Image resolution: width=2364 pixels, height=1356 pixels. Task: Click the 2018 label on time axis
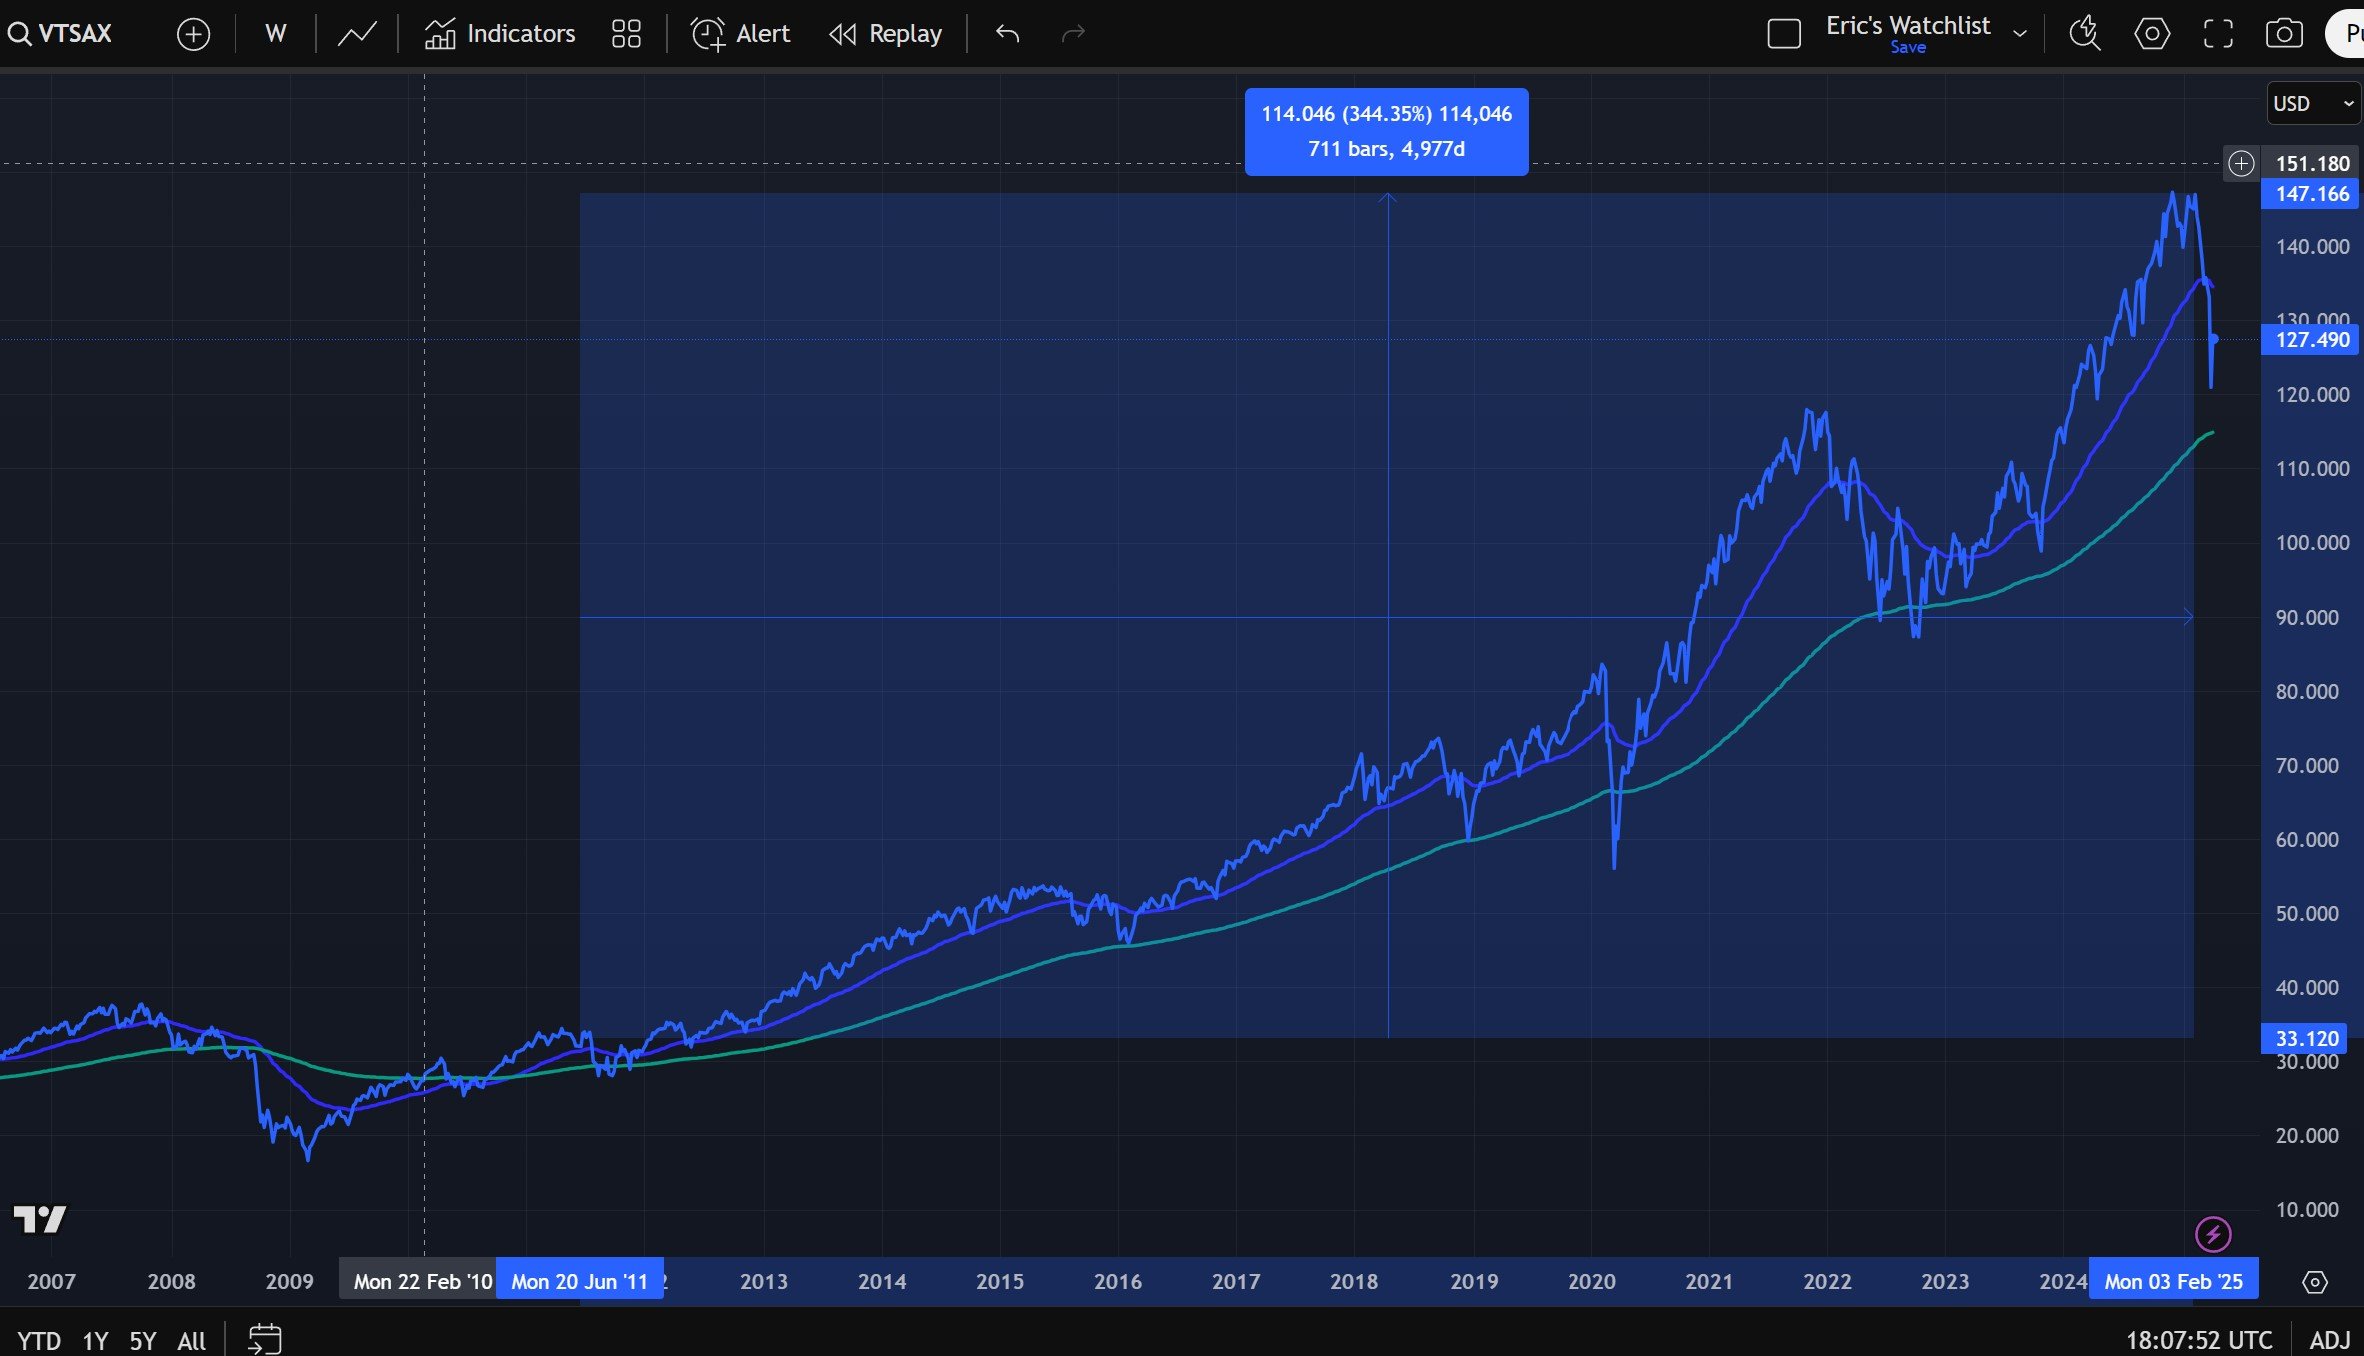pyautogui.click(x=1354, y=1281)
